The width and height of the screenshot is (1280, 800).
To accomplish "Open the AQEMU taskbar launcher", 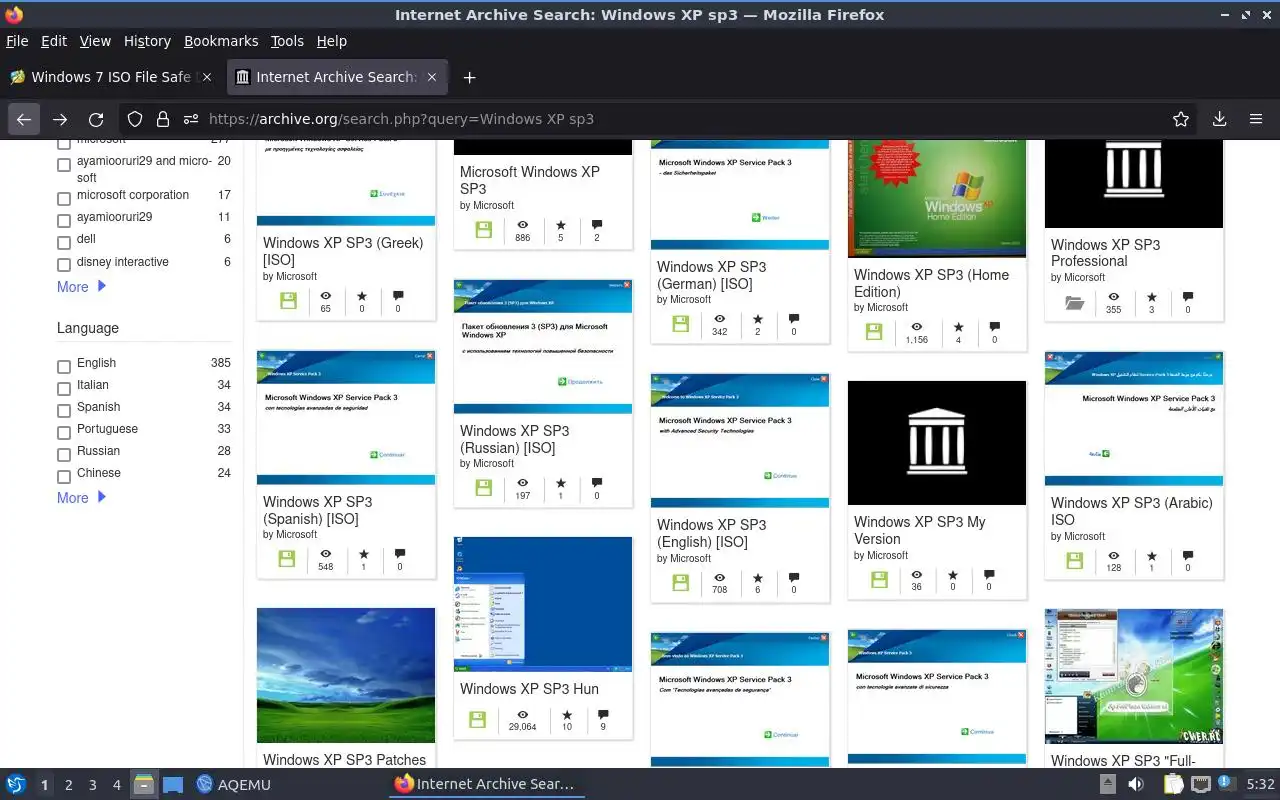I will point(234,784).
